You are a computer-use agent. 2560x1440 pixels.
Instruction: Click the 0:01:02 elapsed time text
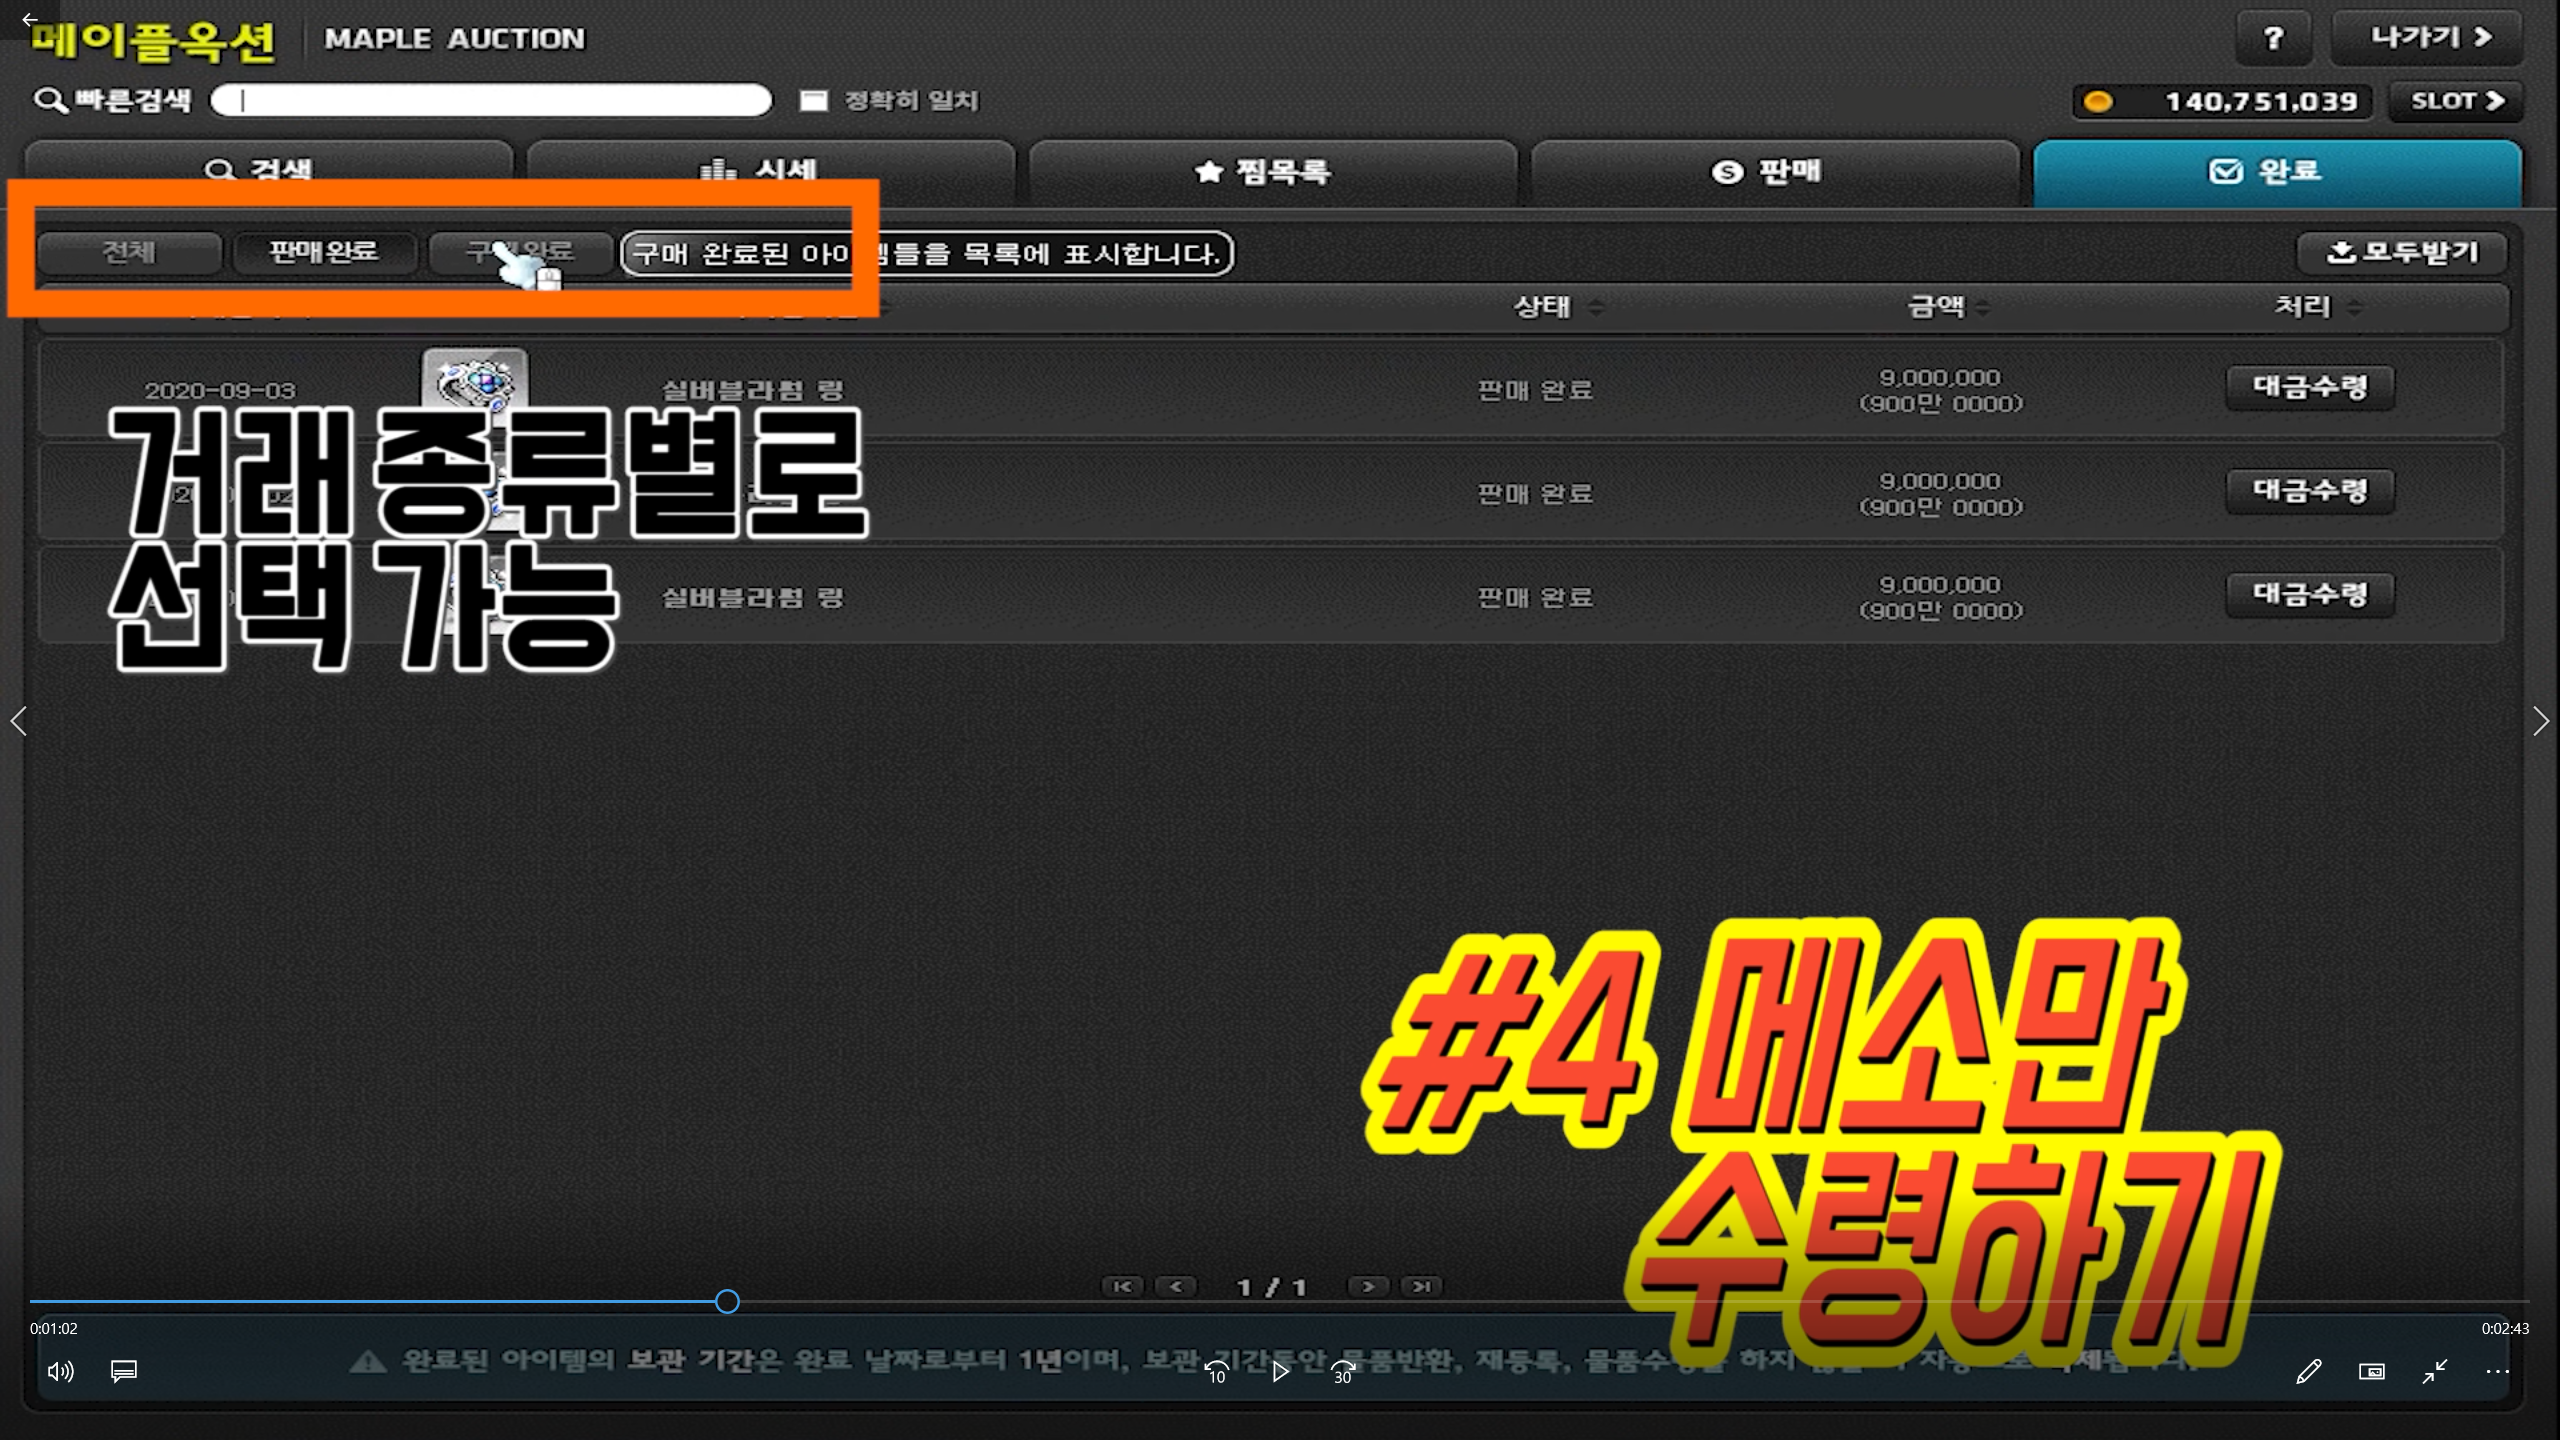tap(53, 1329)
